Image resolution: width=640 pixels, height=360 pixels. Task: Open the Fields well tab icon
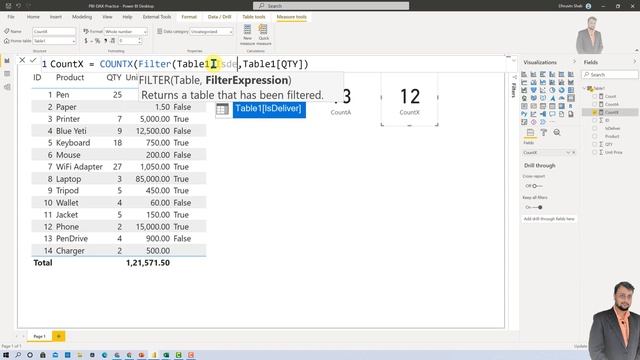(530, 133)
